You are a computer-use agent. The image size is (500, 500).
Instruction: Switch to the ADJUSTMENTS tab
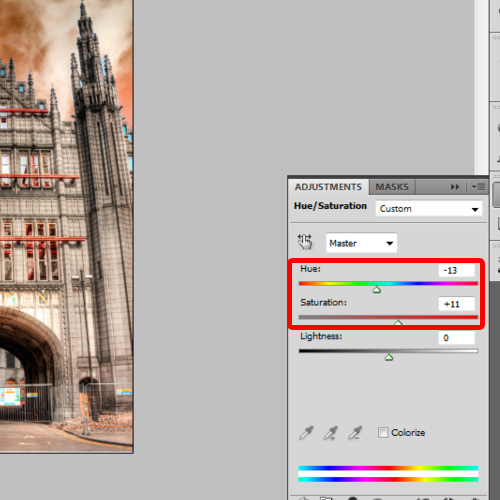coord(328,187)
